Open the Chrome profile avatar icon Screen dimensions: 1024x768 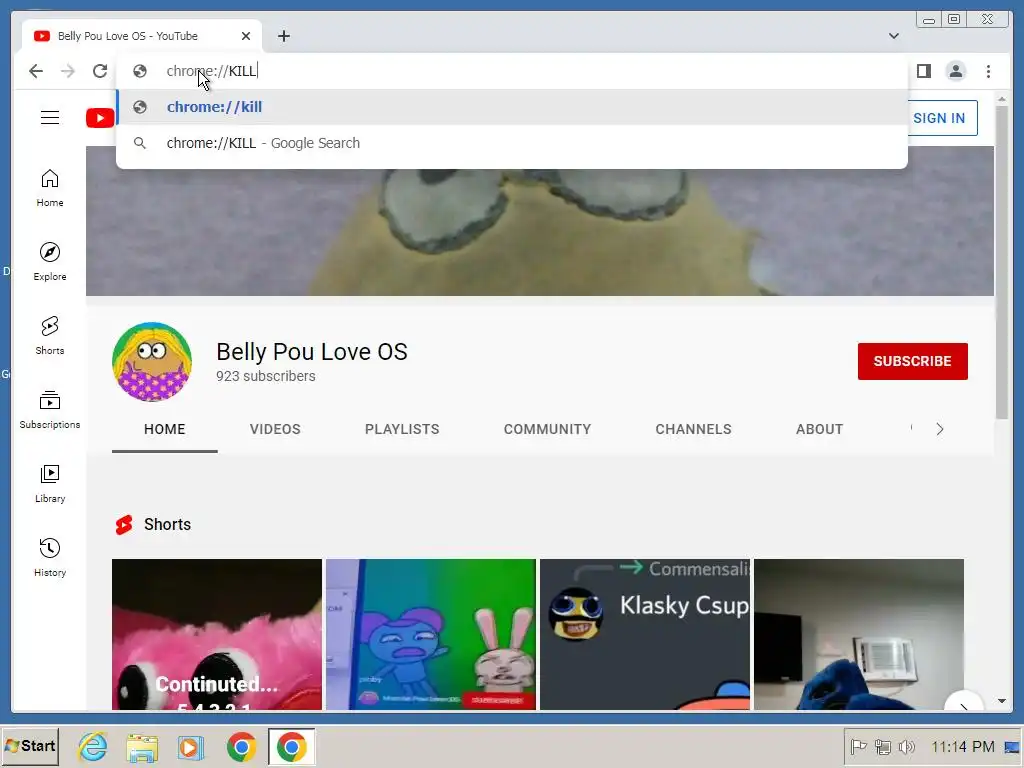point(955,71)
